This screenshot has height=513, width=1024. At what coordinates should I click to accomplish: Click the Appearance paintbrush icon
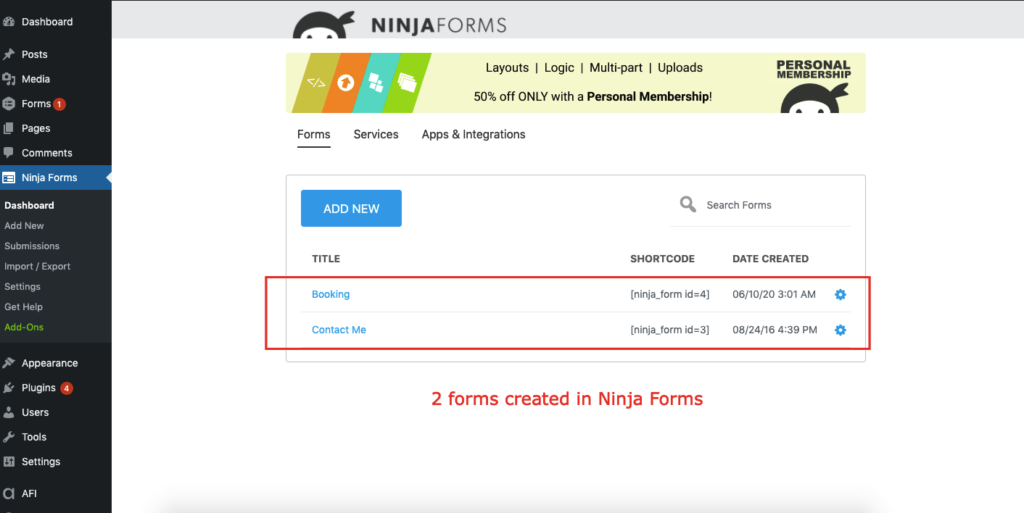point(8,363)
